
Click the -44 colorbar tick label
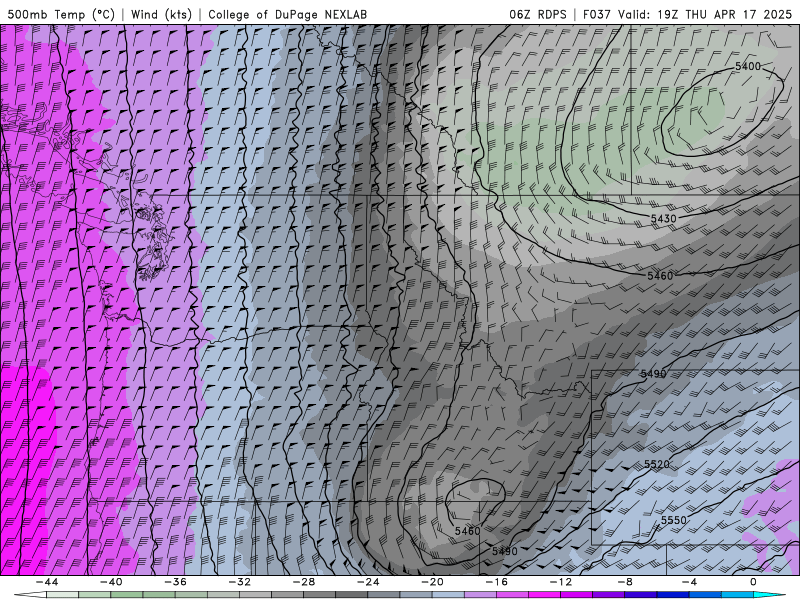tap(47, 582)
